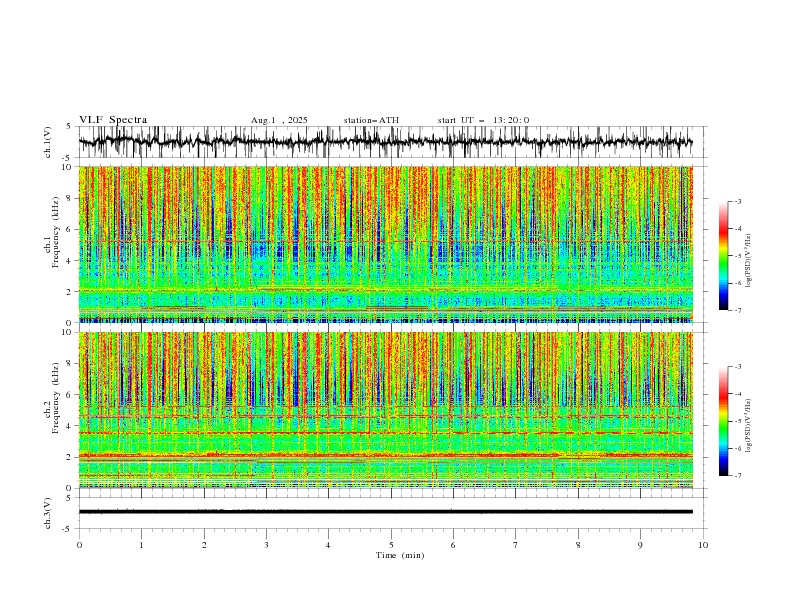Viewport: 792px width, 612px height.
Task: Click the ch.2 frequency axis "8" tick
Action: (x=69, y=364)
